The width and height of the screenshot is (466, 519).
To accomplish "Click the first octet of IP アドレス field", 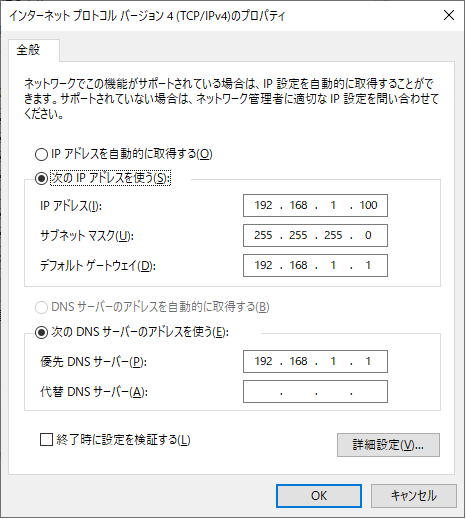I will [x=263, y=205].
